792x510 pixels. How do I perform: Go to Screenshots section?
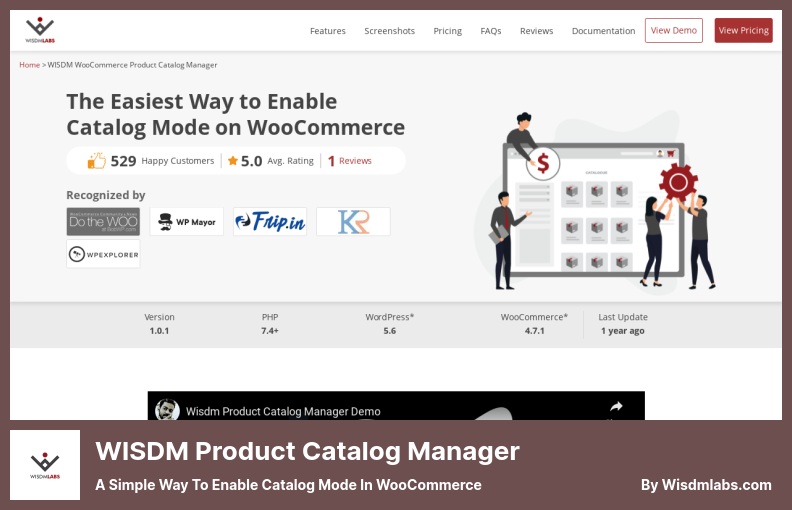(389, 31)
